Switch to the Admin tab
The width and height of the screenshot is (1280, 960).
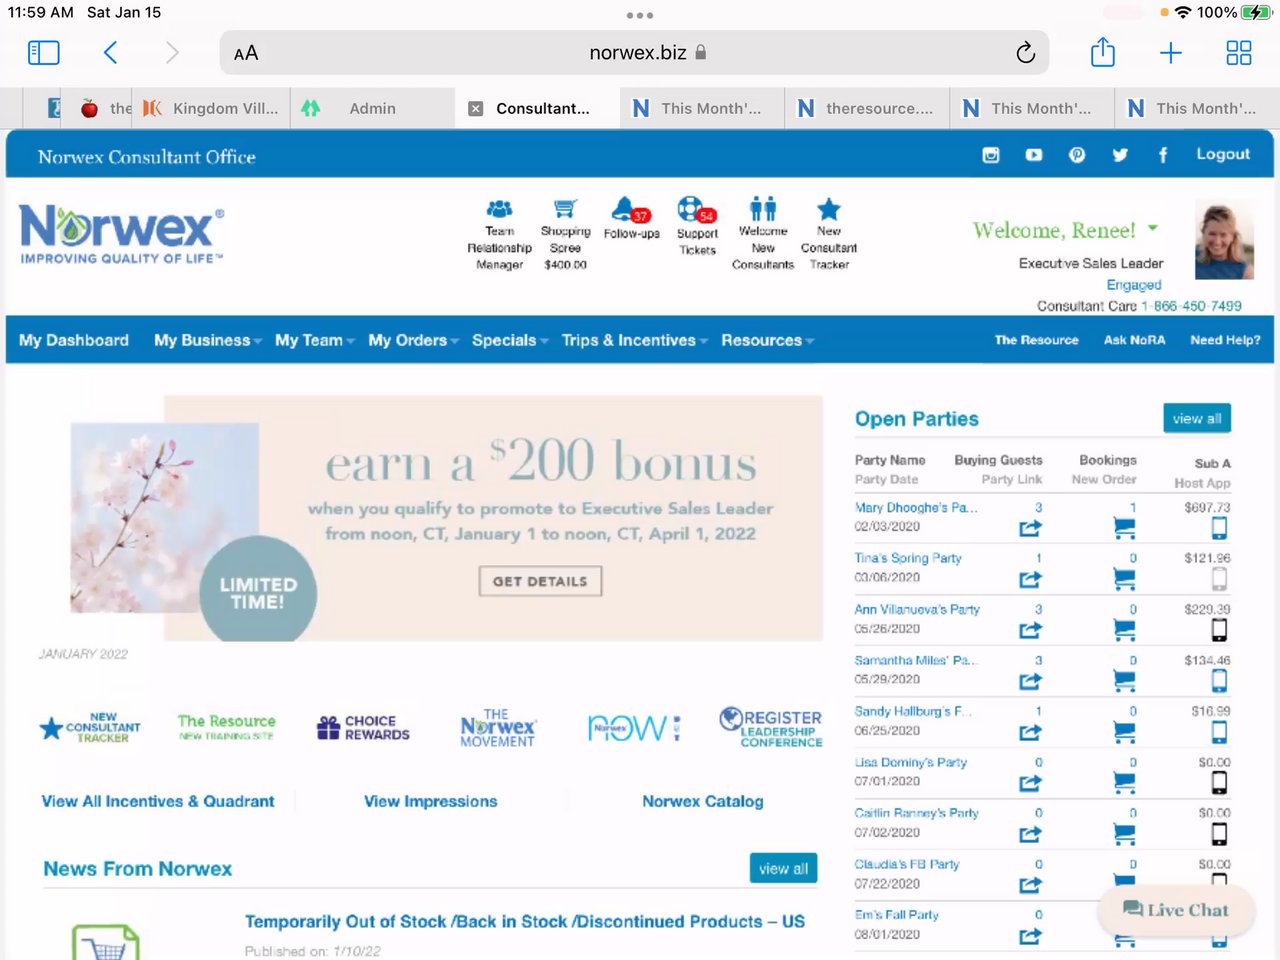point(372,108)
